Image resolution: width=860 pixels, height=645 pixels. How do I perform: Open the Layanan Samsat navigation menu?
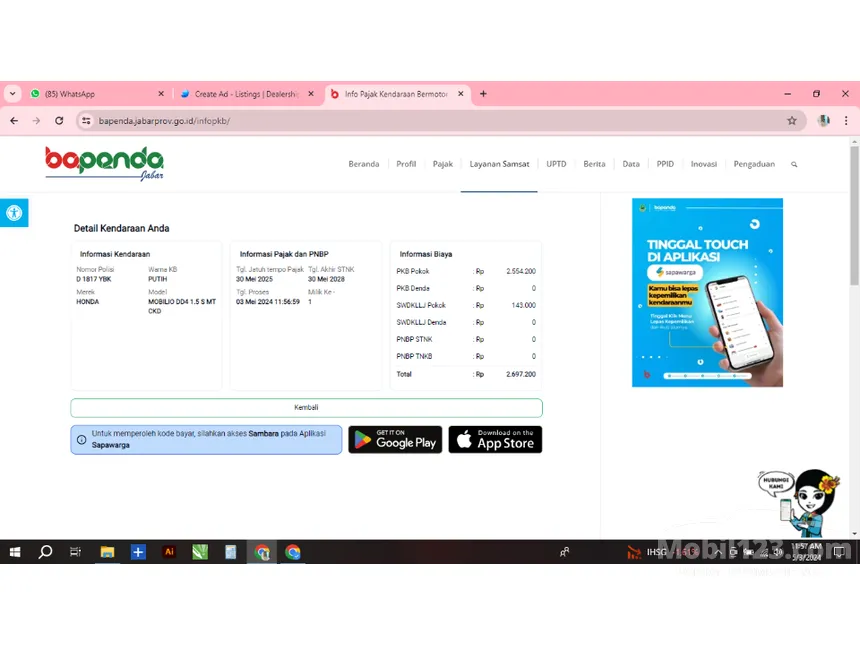click(x=499, y=164)
